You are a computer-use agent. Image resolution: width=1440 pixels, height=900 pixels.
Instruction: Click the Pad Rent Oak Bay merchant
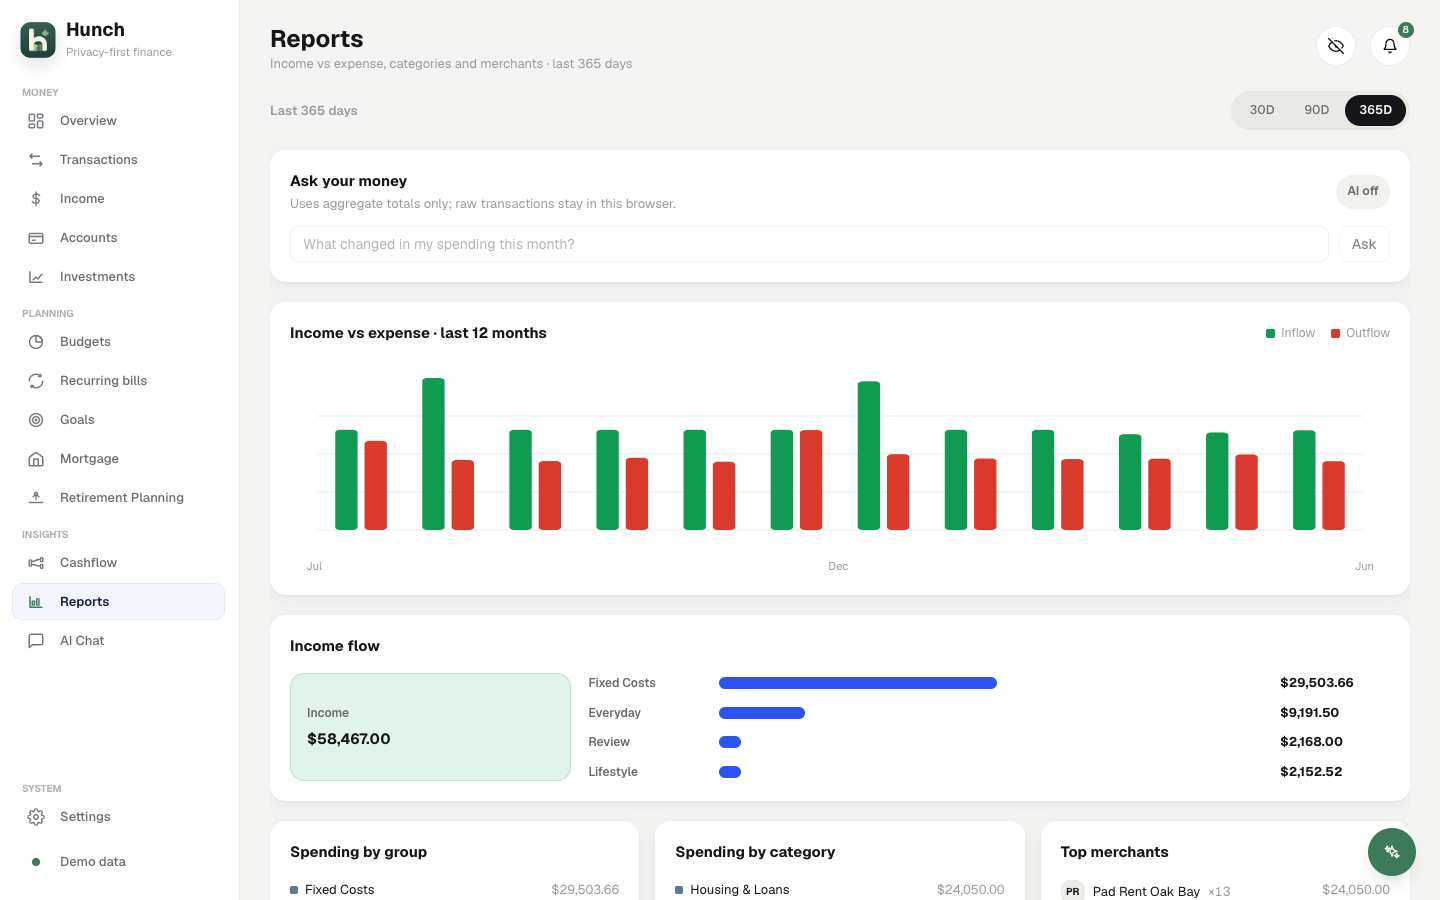(x=1146, y=891)
